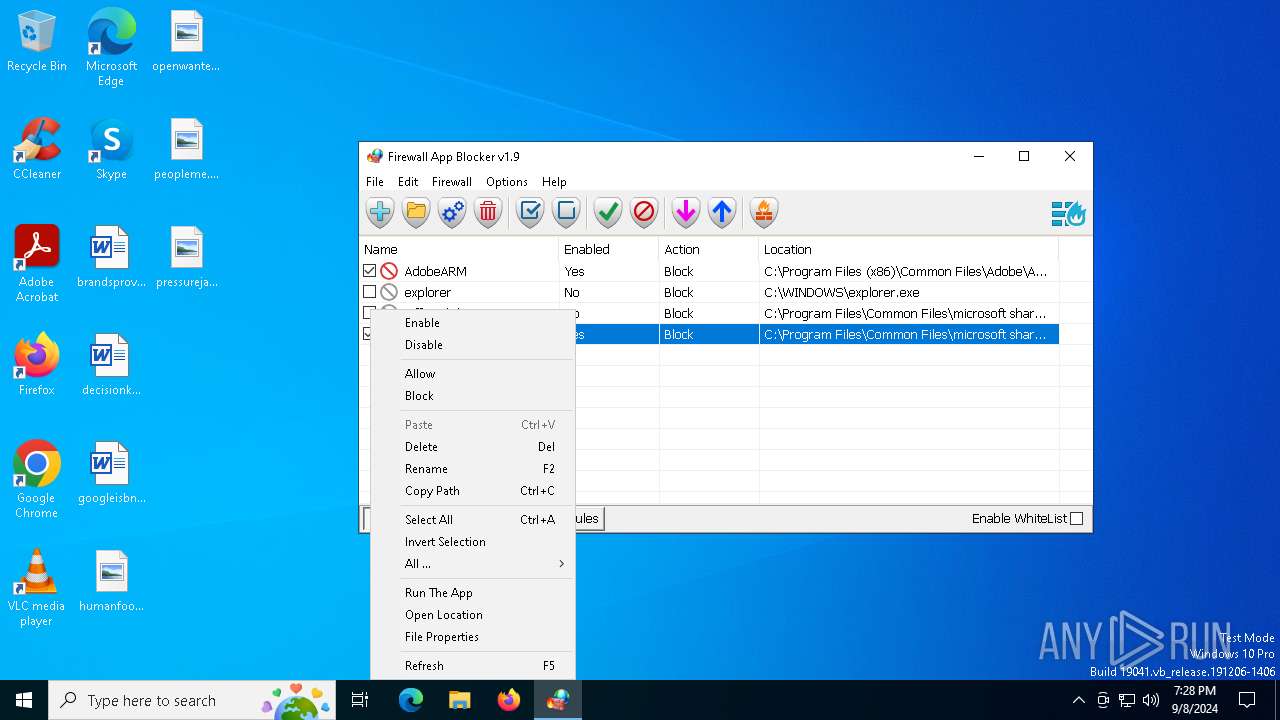The image size is (1280, 720).
Task: Click the empty-box Disable toolbar icon
Action: (x=566, y=212)
